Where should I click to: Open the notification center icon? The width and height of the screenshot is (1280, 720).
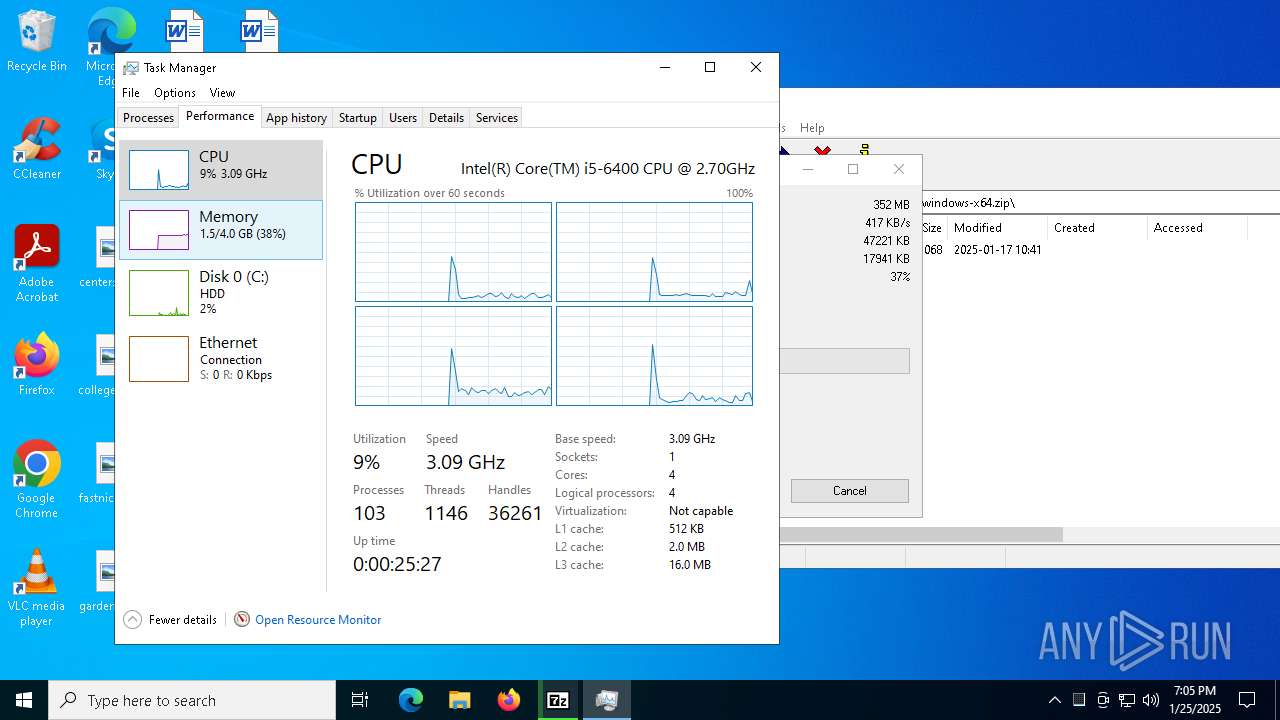point(1248,700)
